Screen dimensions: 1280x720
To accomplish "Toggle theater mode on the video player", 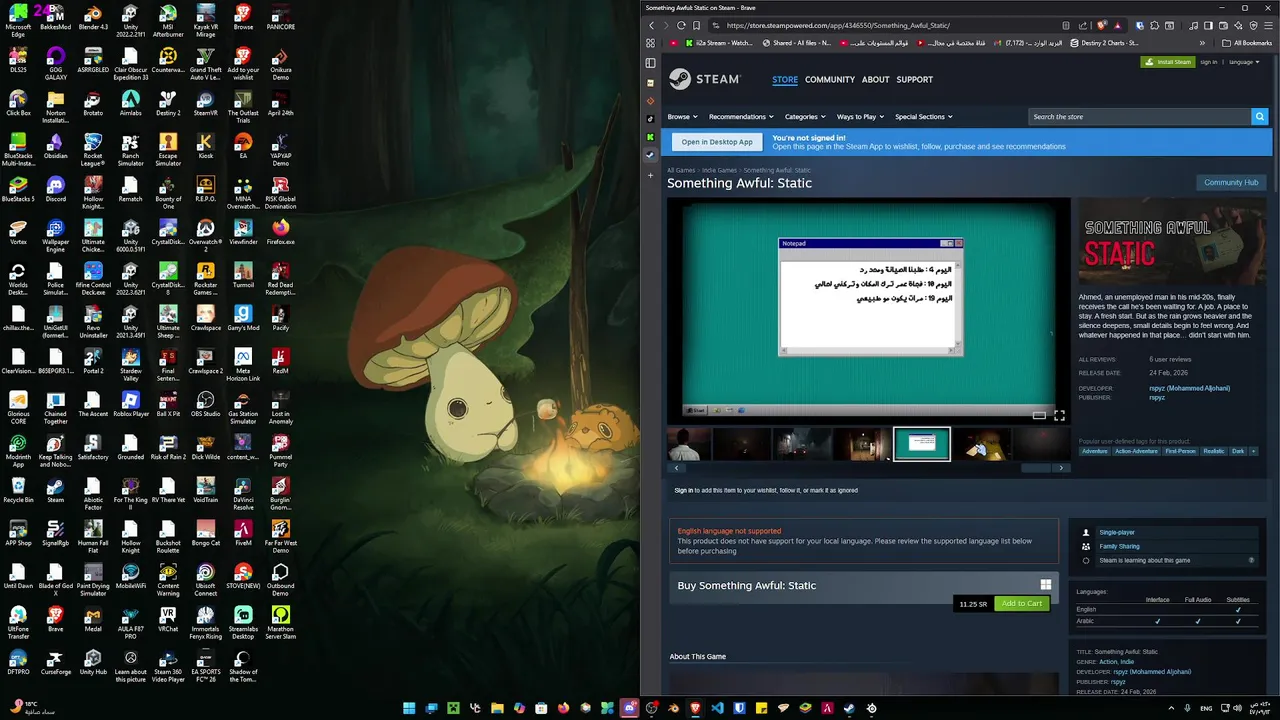I will click(x=1039, y=415).
